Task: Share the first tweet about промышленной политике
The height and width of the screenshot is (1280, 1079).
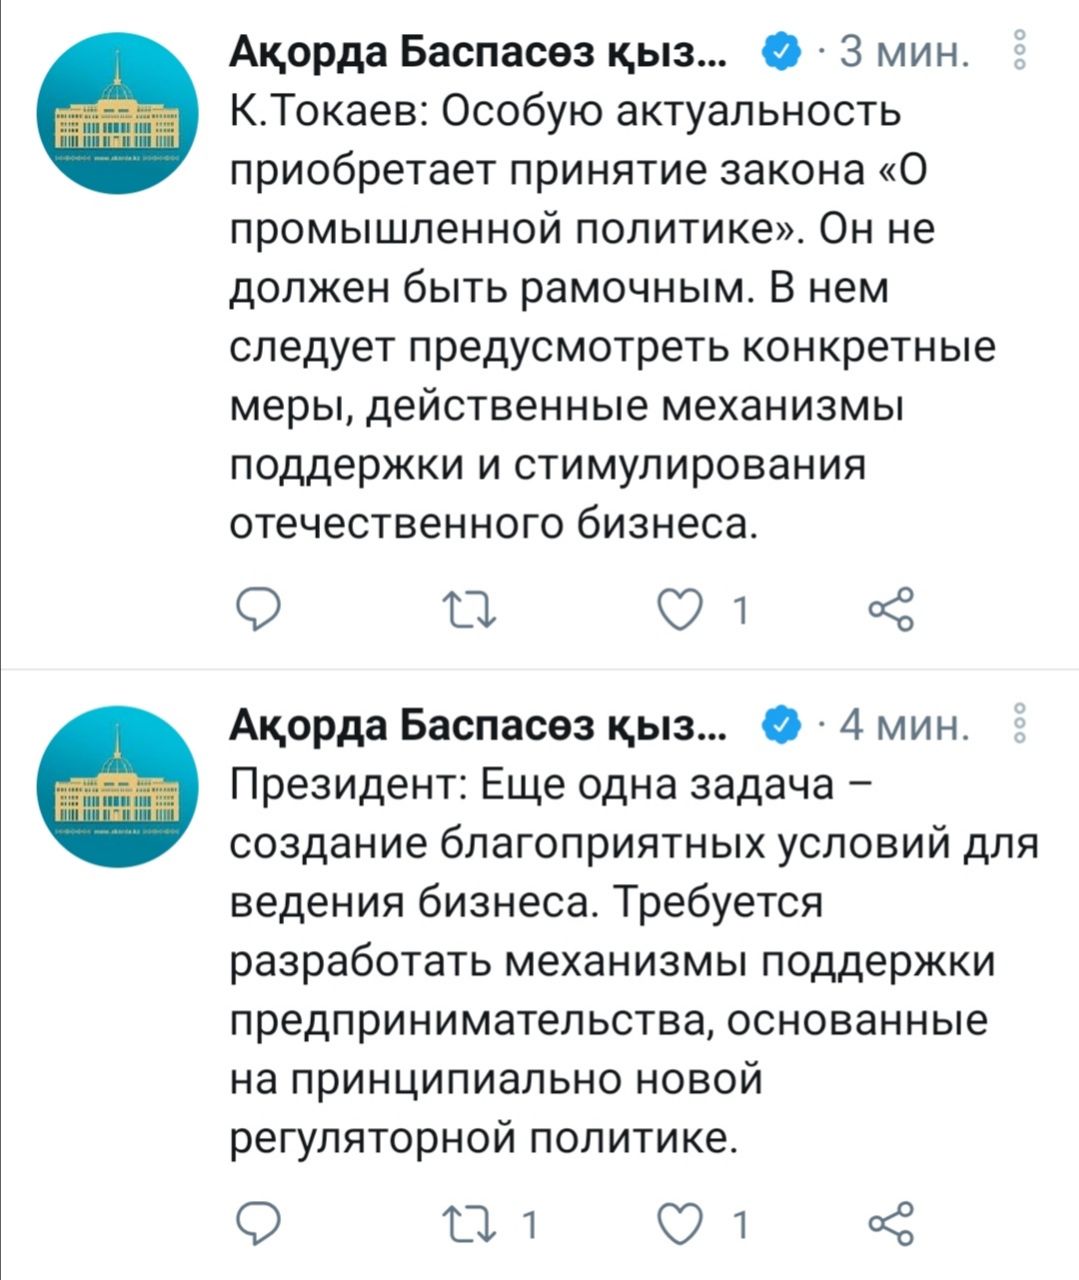Action: point(890,609)
